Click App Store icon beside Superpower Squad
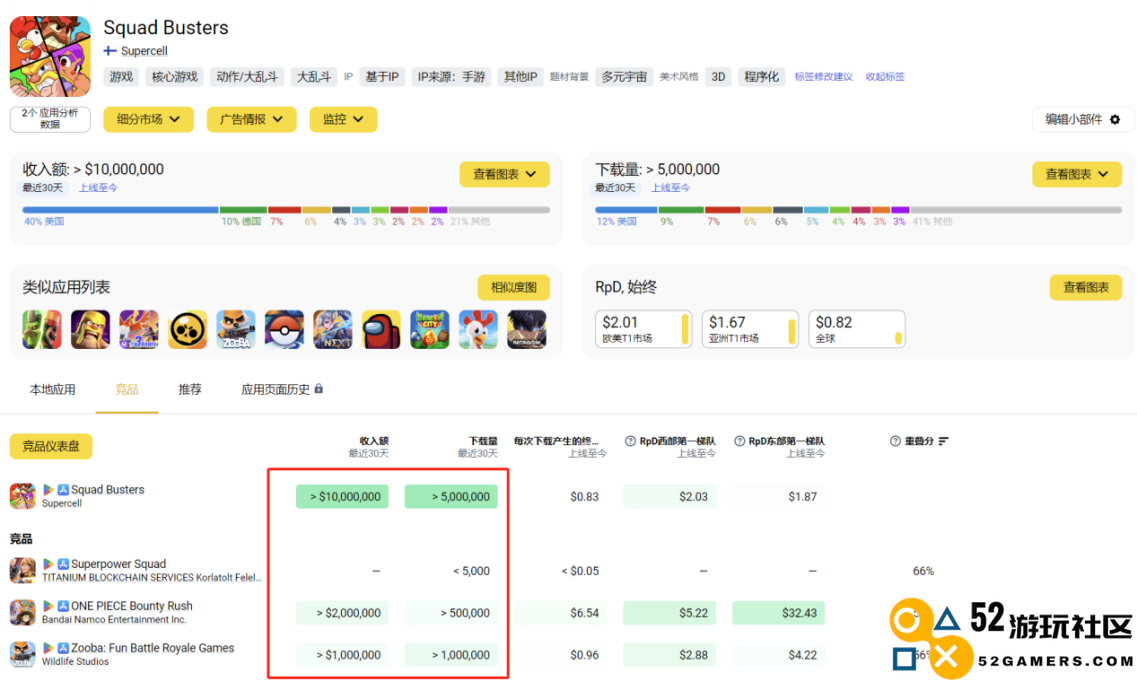 coord(63,564)
